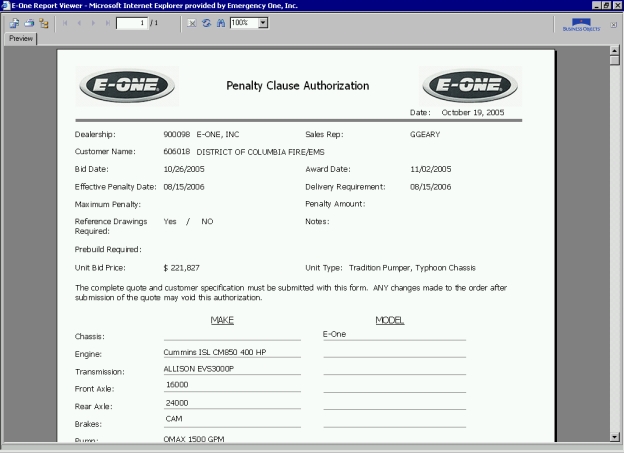The width and height of the screenshot is (624, 453).
Task: Click the date 'October 19, 2005'
Action: point(473,113)
